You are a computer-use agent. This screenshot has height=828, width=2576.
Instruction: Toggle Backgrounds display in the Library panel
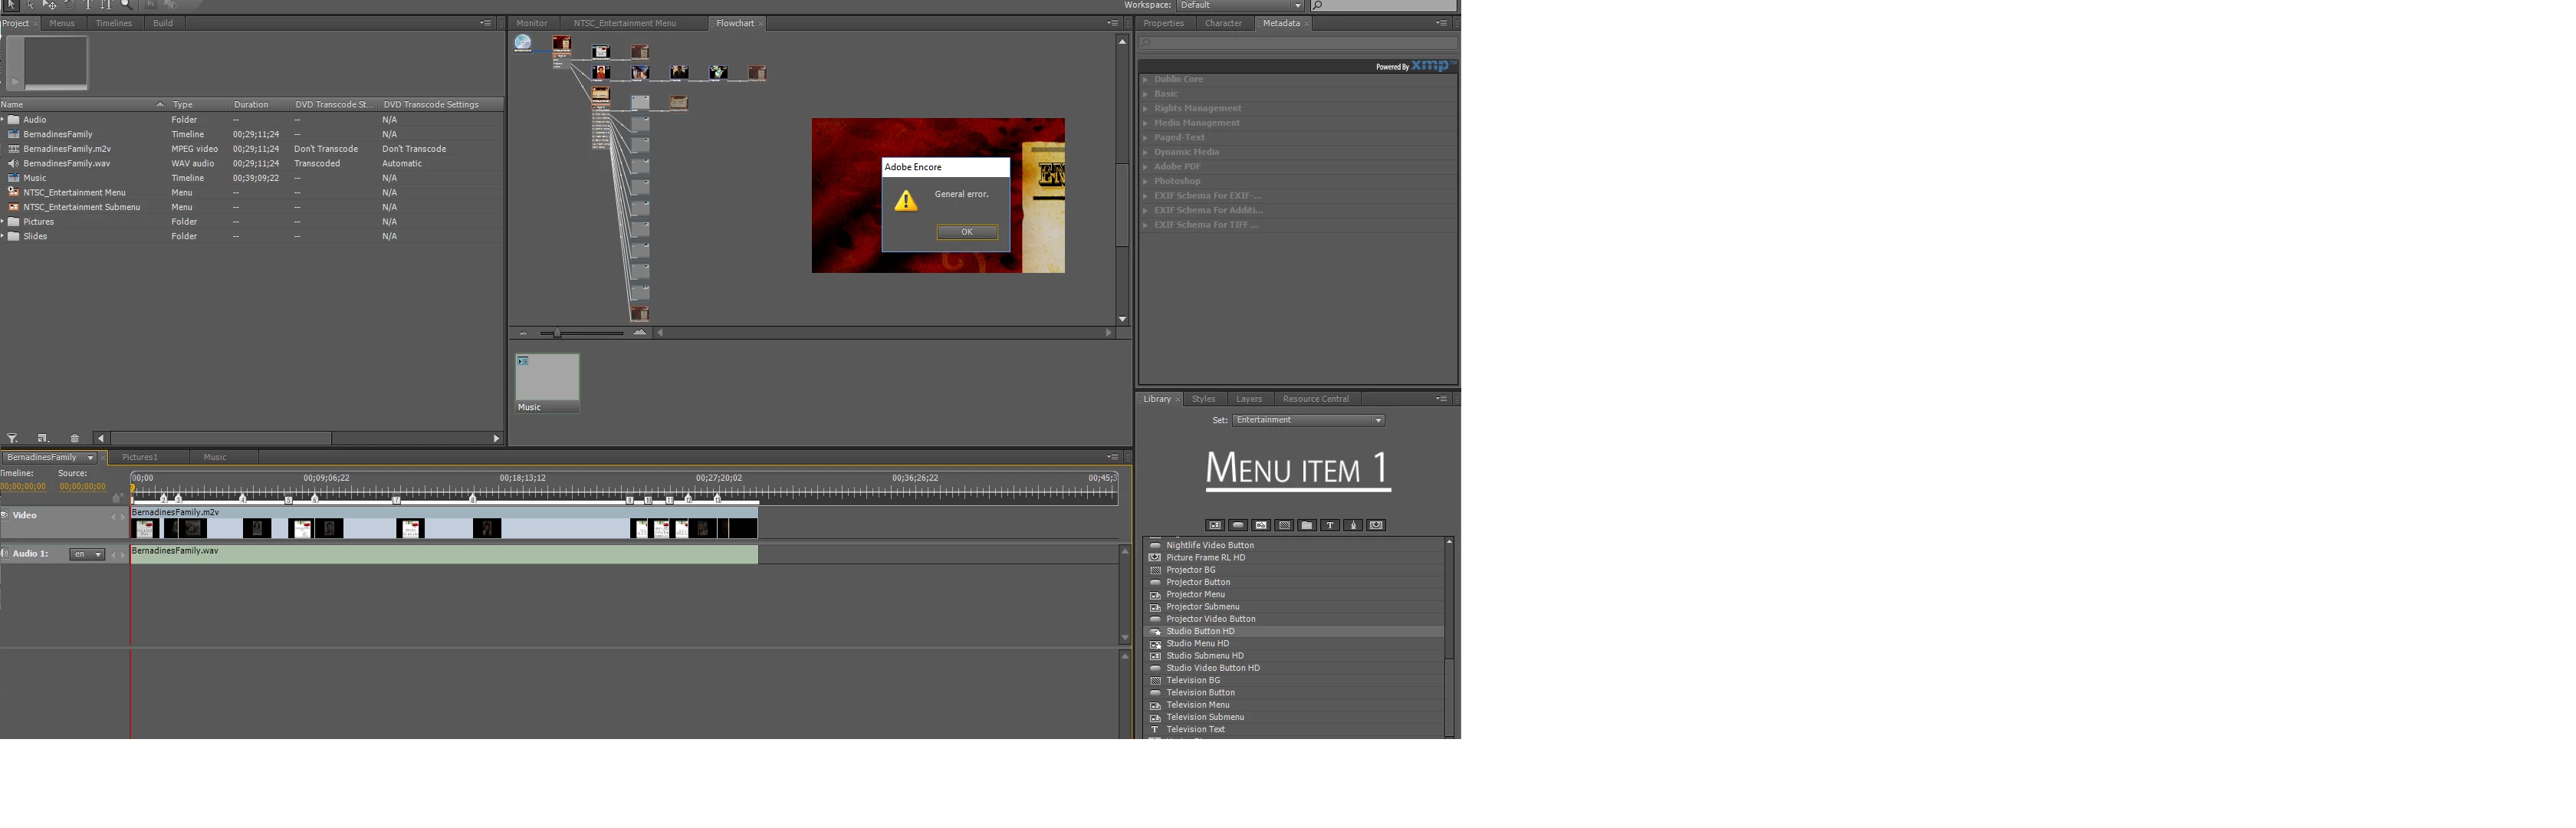[x=1284, y=525]
